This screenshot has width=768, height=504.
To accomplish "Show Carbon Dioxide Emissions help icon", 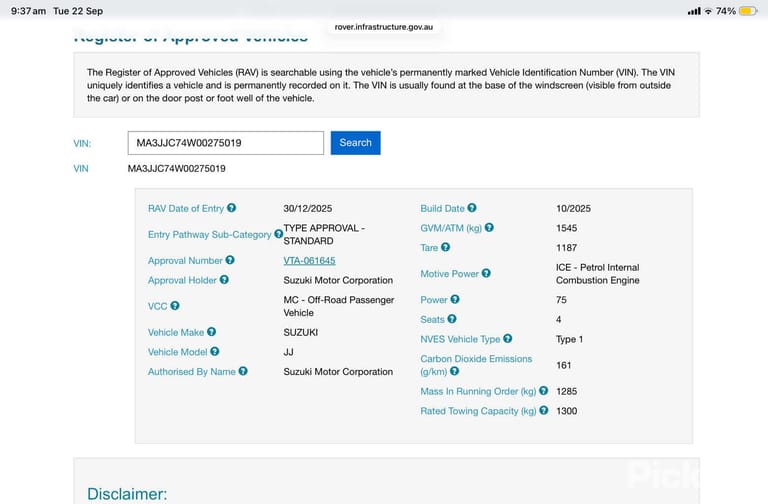I will 455,371.
